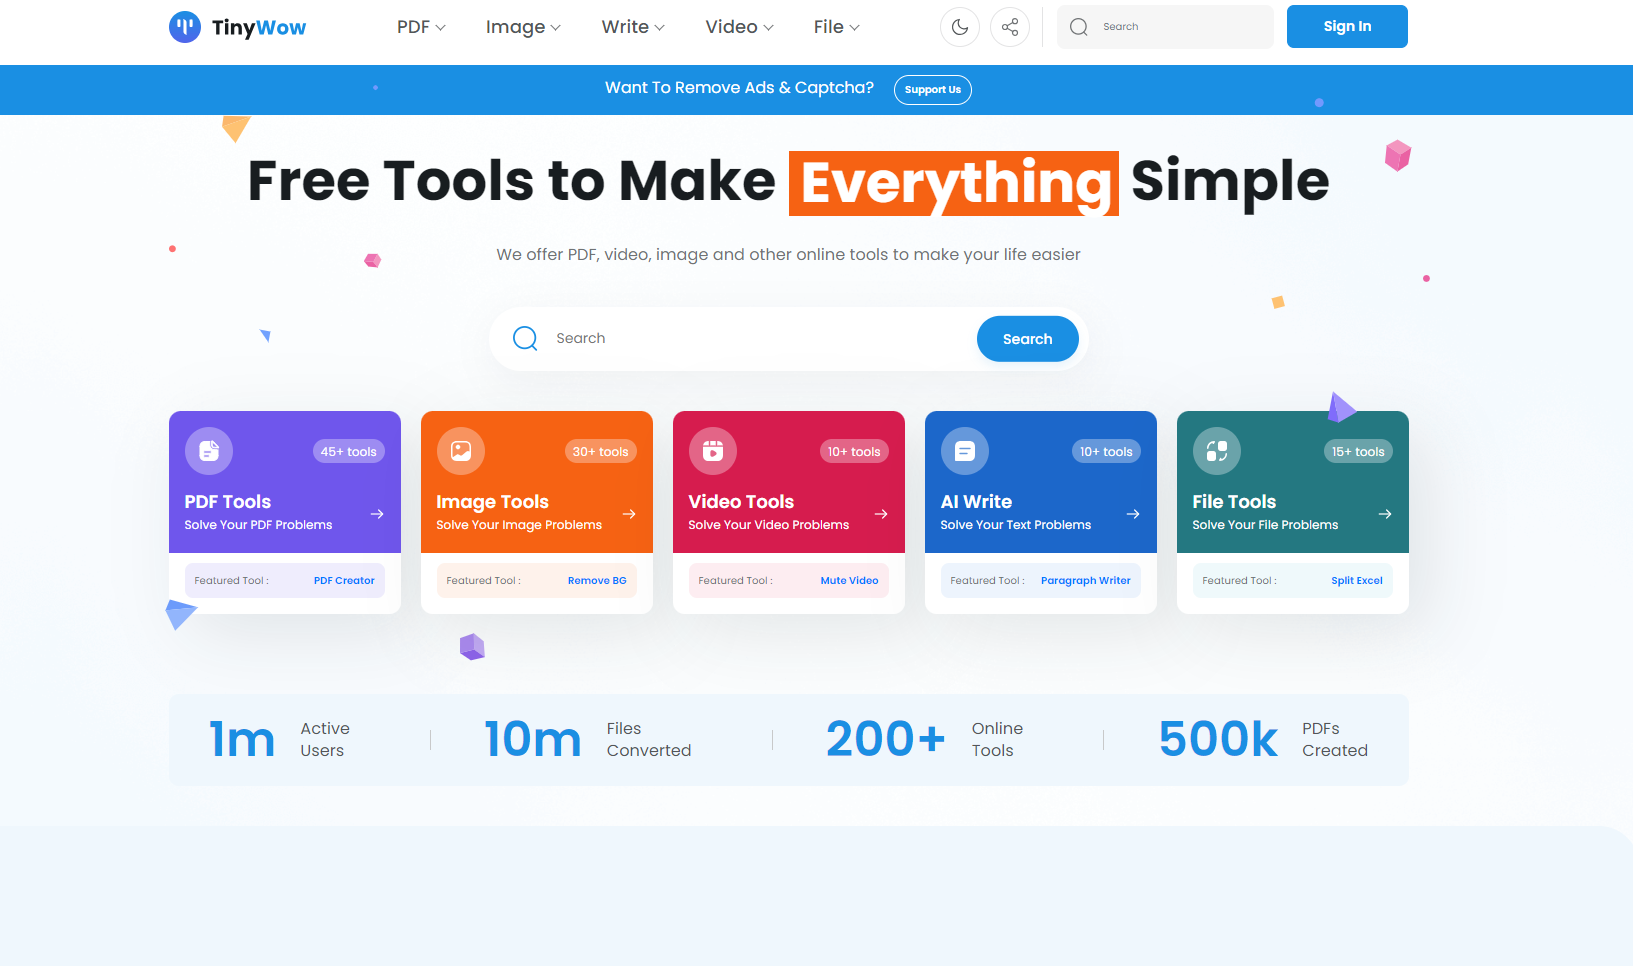
Task: Click the 10+ tools badge on AI Write
Action: (x=1106, y=452)
